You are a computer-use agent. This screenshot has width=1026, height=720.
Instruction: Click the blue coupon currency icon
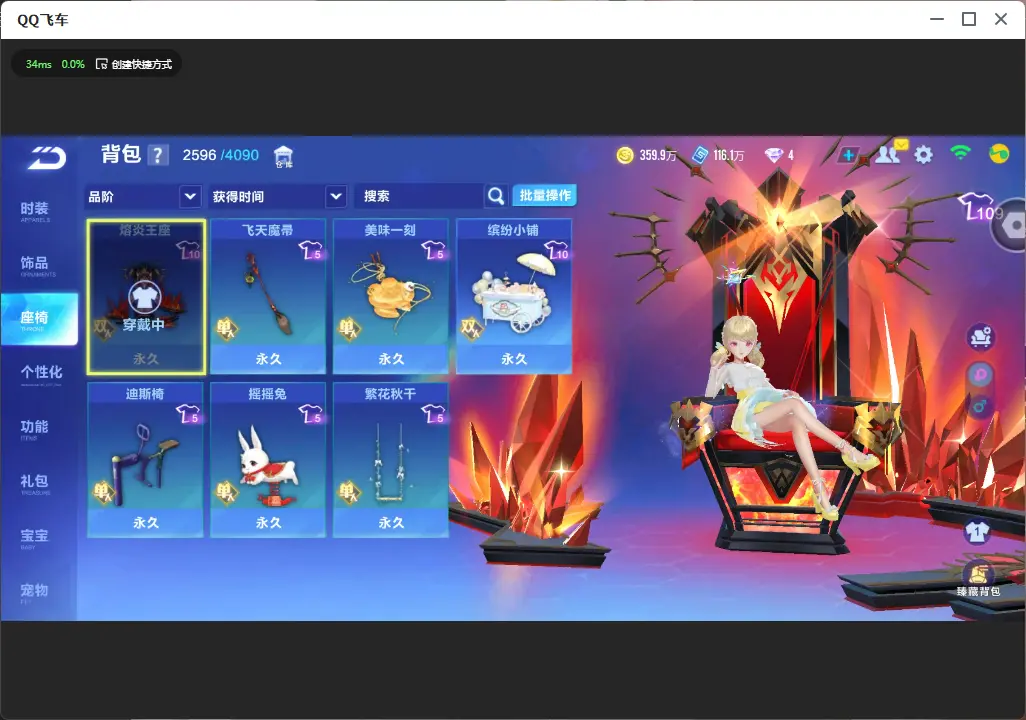pos(700,155)
